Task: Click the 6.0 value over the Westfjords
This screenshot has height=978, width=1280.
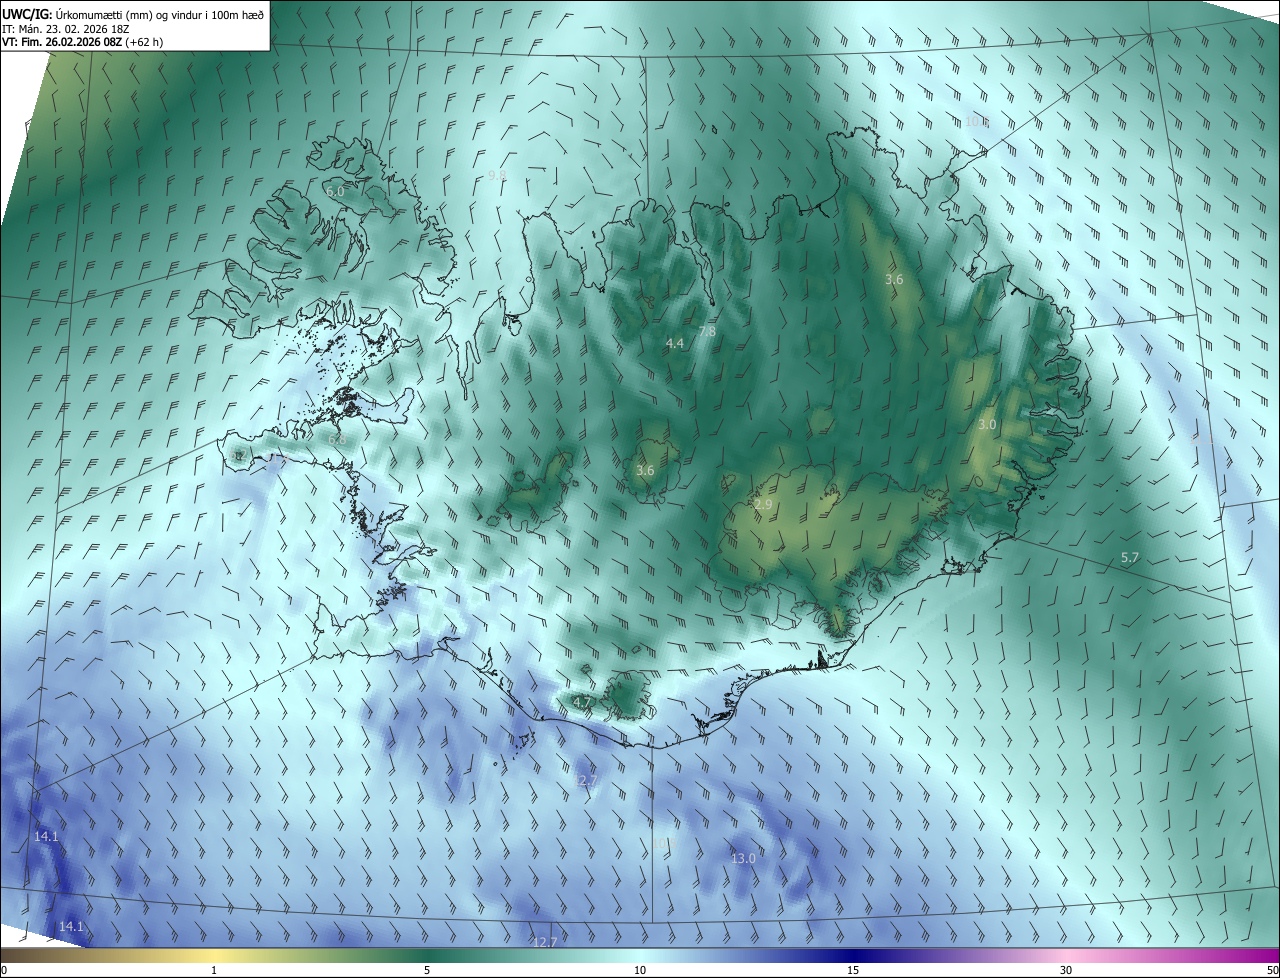Action: 335,191
